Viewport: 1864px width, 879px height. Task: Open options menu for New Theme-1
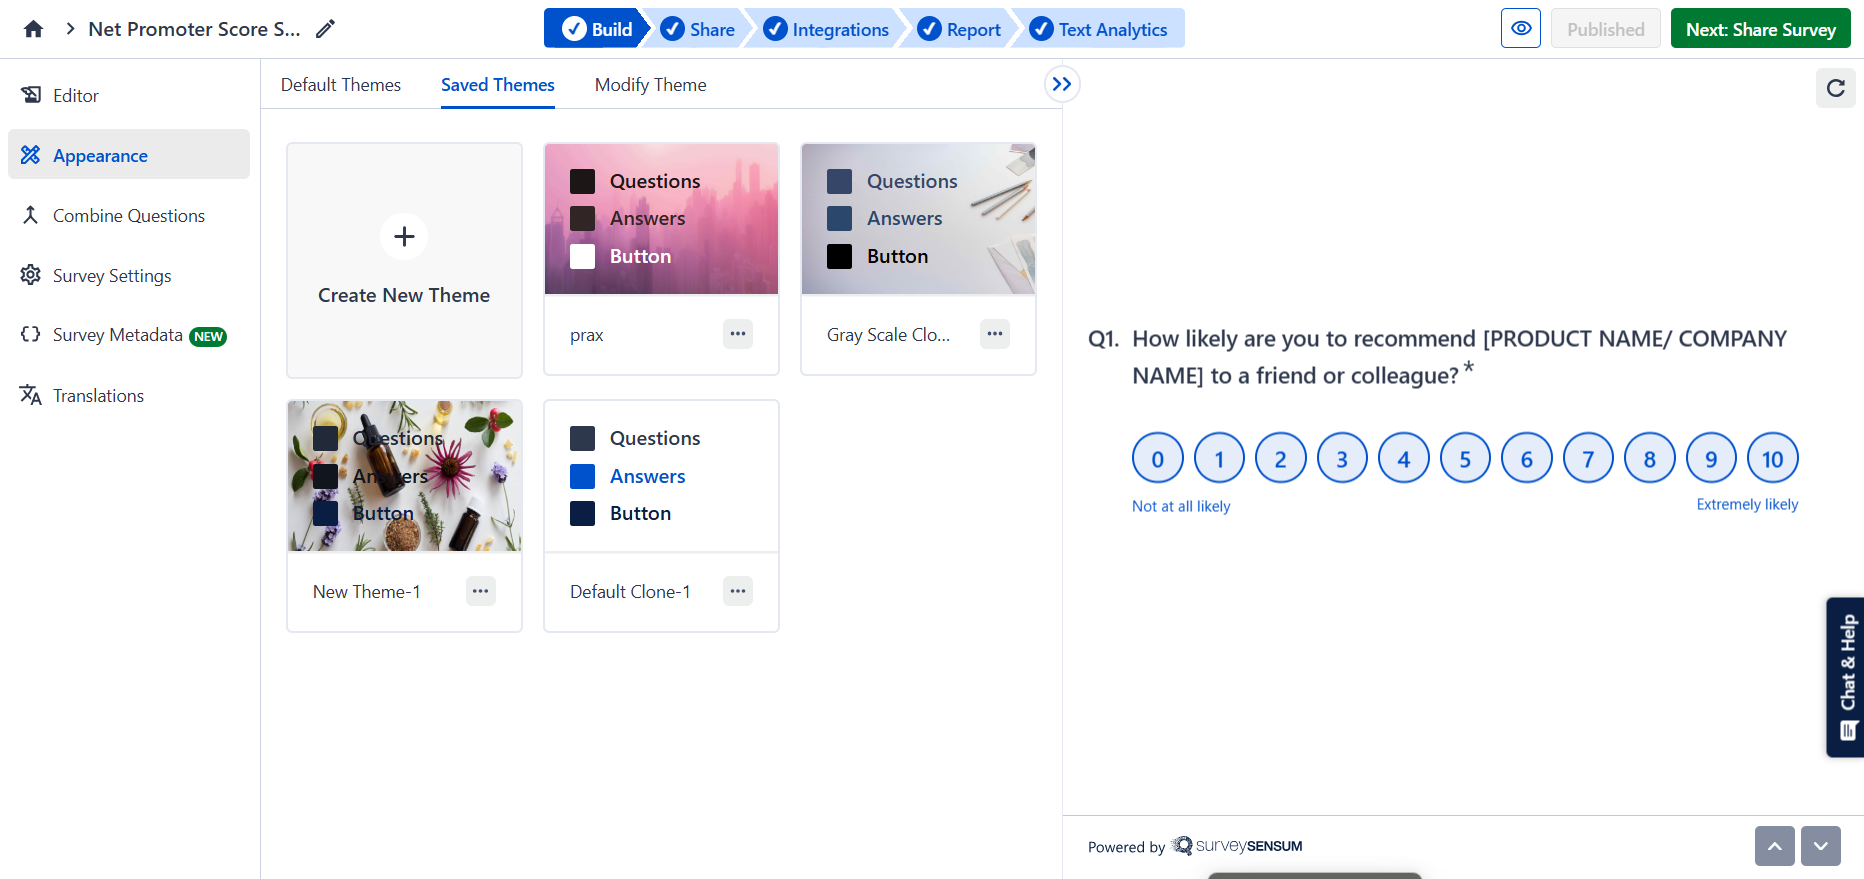[x=480, y=591]
